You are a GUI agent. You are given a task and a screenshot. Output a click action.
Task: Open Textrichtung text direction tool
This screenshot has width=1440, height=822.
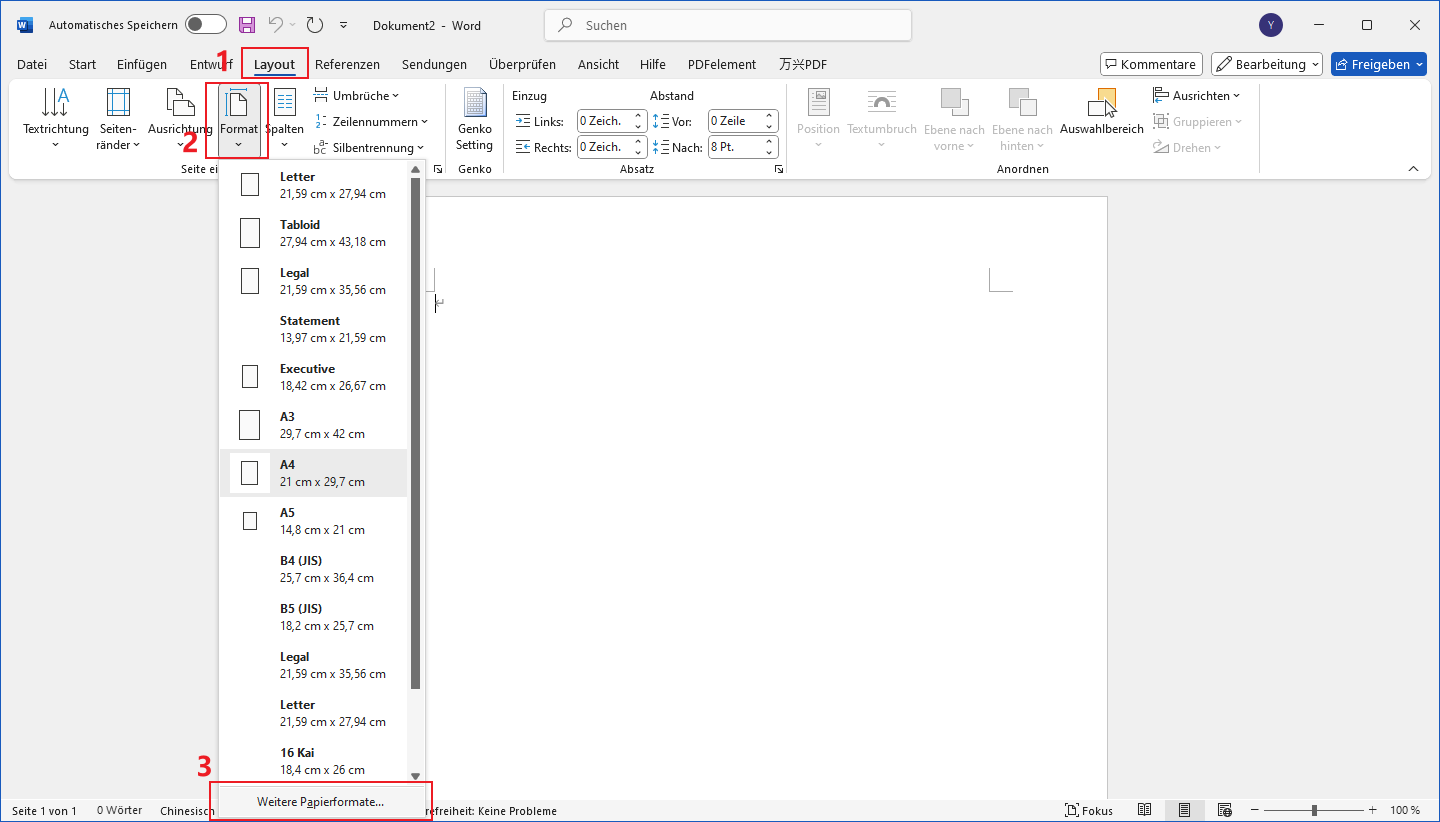coord(56,119)
